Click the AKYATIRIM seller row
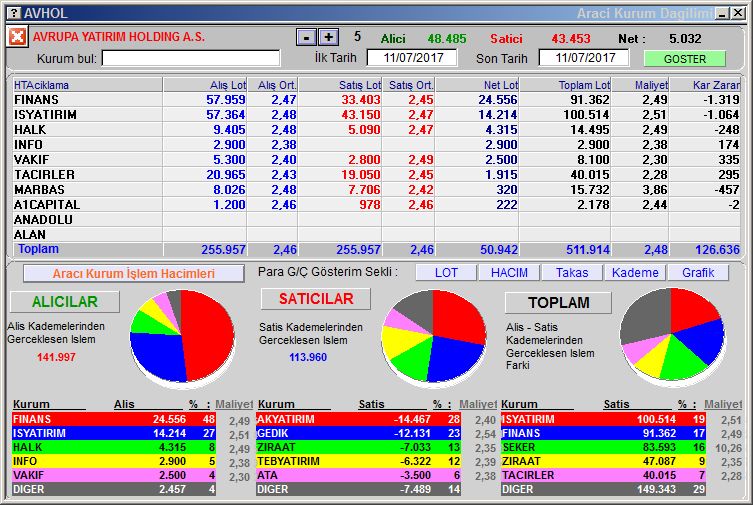This screenshot has height=505, width=753. [358, 419]
